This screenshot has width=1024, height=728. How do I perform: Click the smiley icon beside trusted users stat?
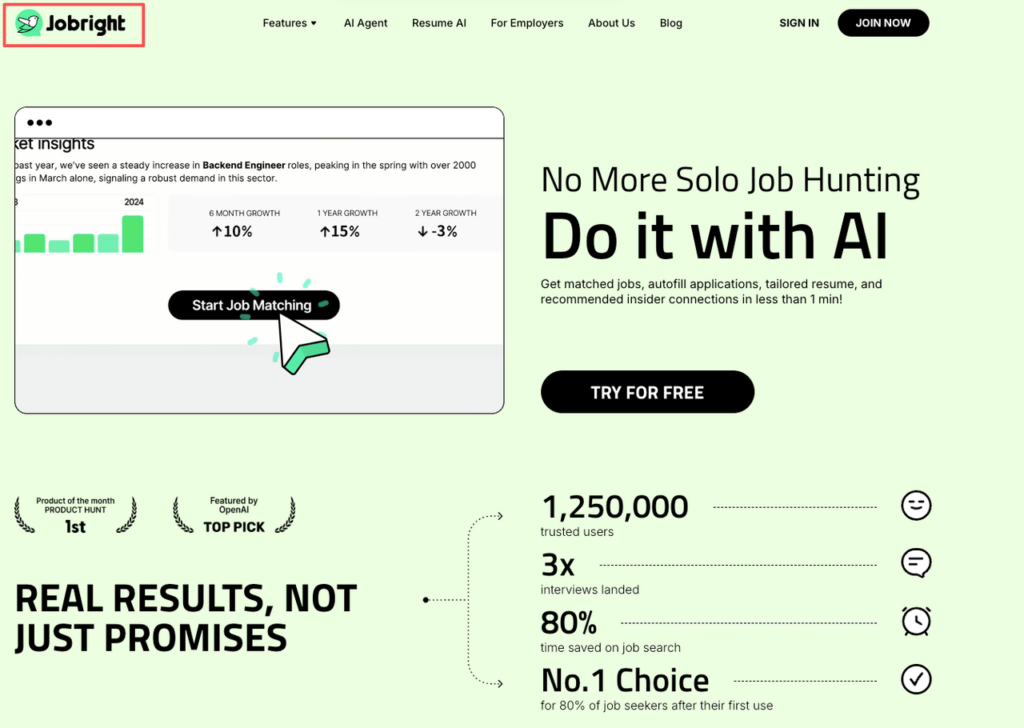(x=916, y=505)
